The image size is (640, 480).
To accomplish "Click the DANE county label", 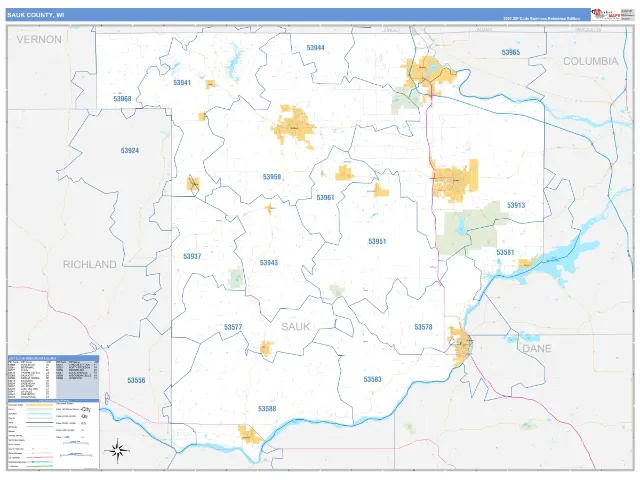I will [x=537, y=349].
